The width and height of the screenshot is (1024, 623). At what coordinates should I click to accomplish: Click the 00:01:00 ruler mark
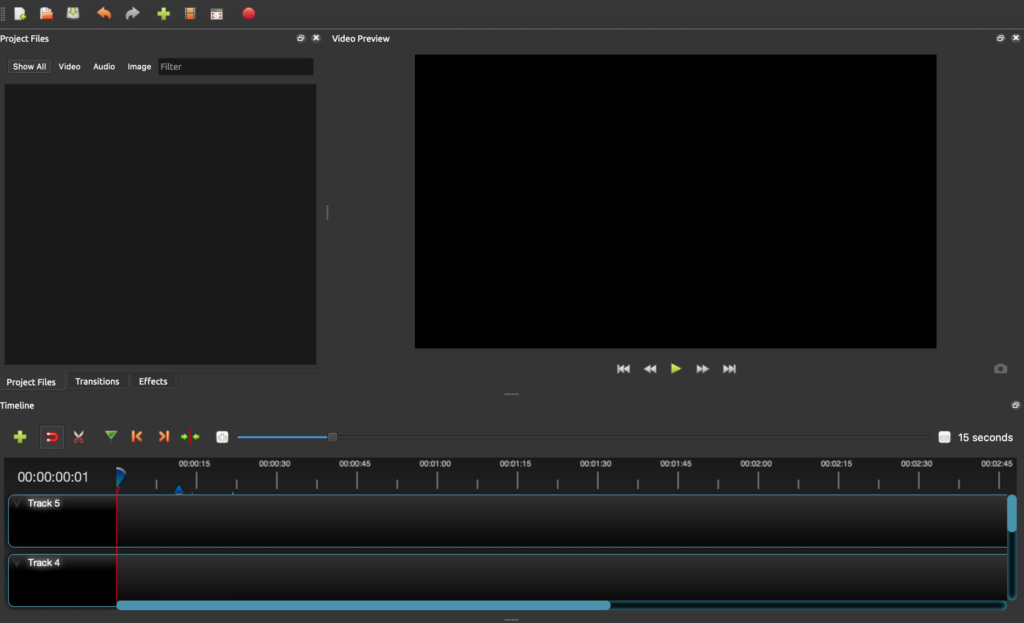tap(435, 464)
